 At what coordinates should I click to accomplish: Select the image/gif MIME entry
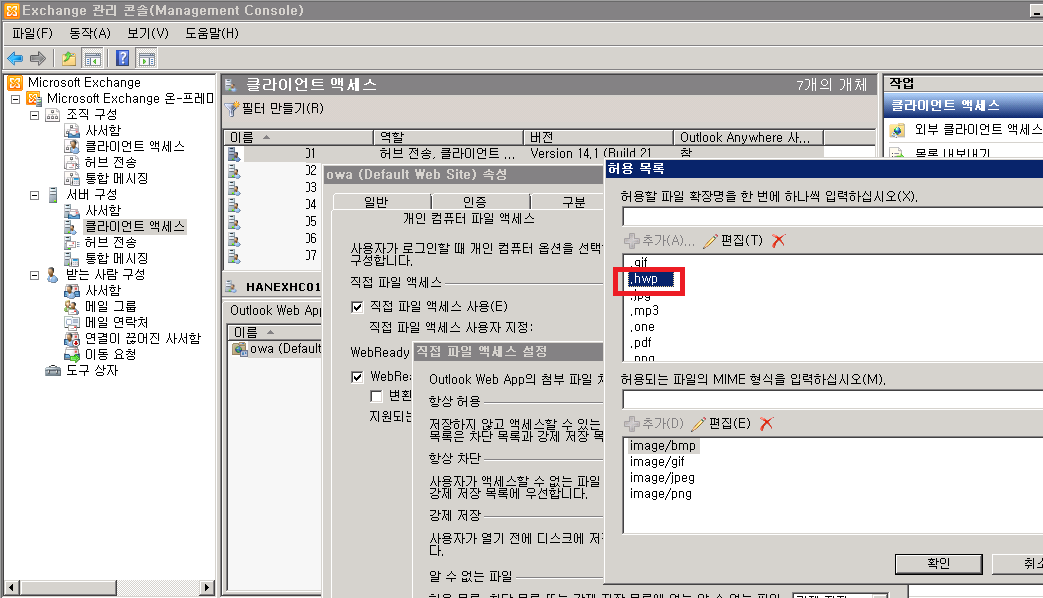(x=657, y=462)
